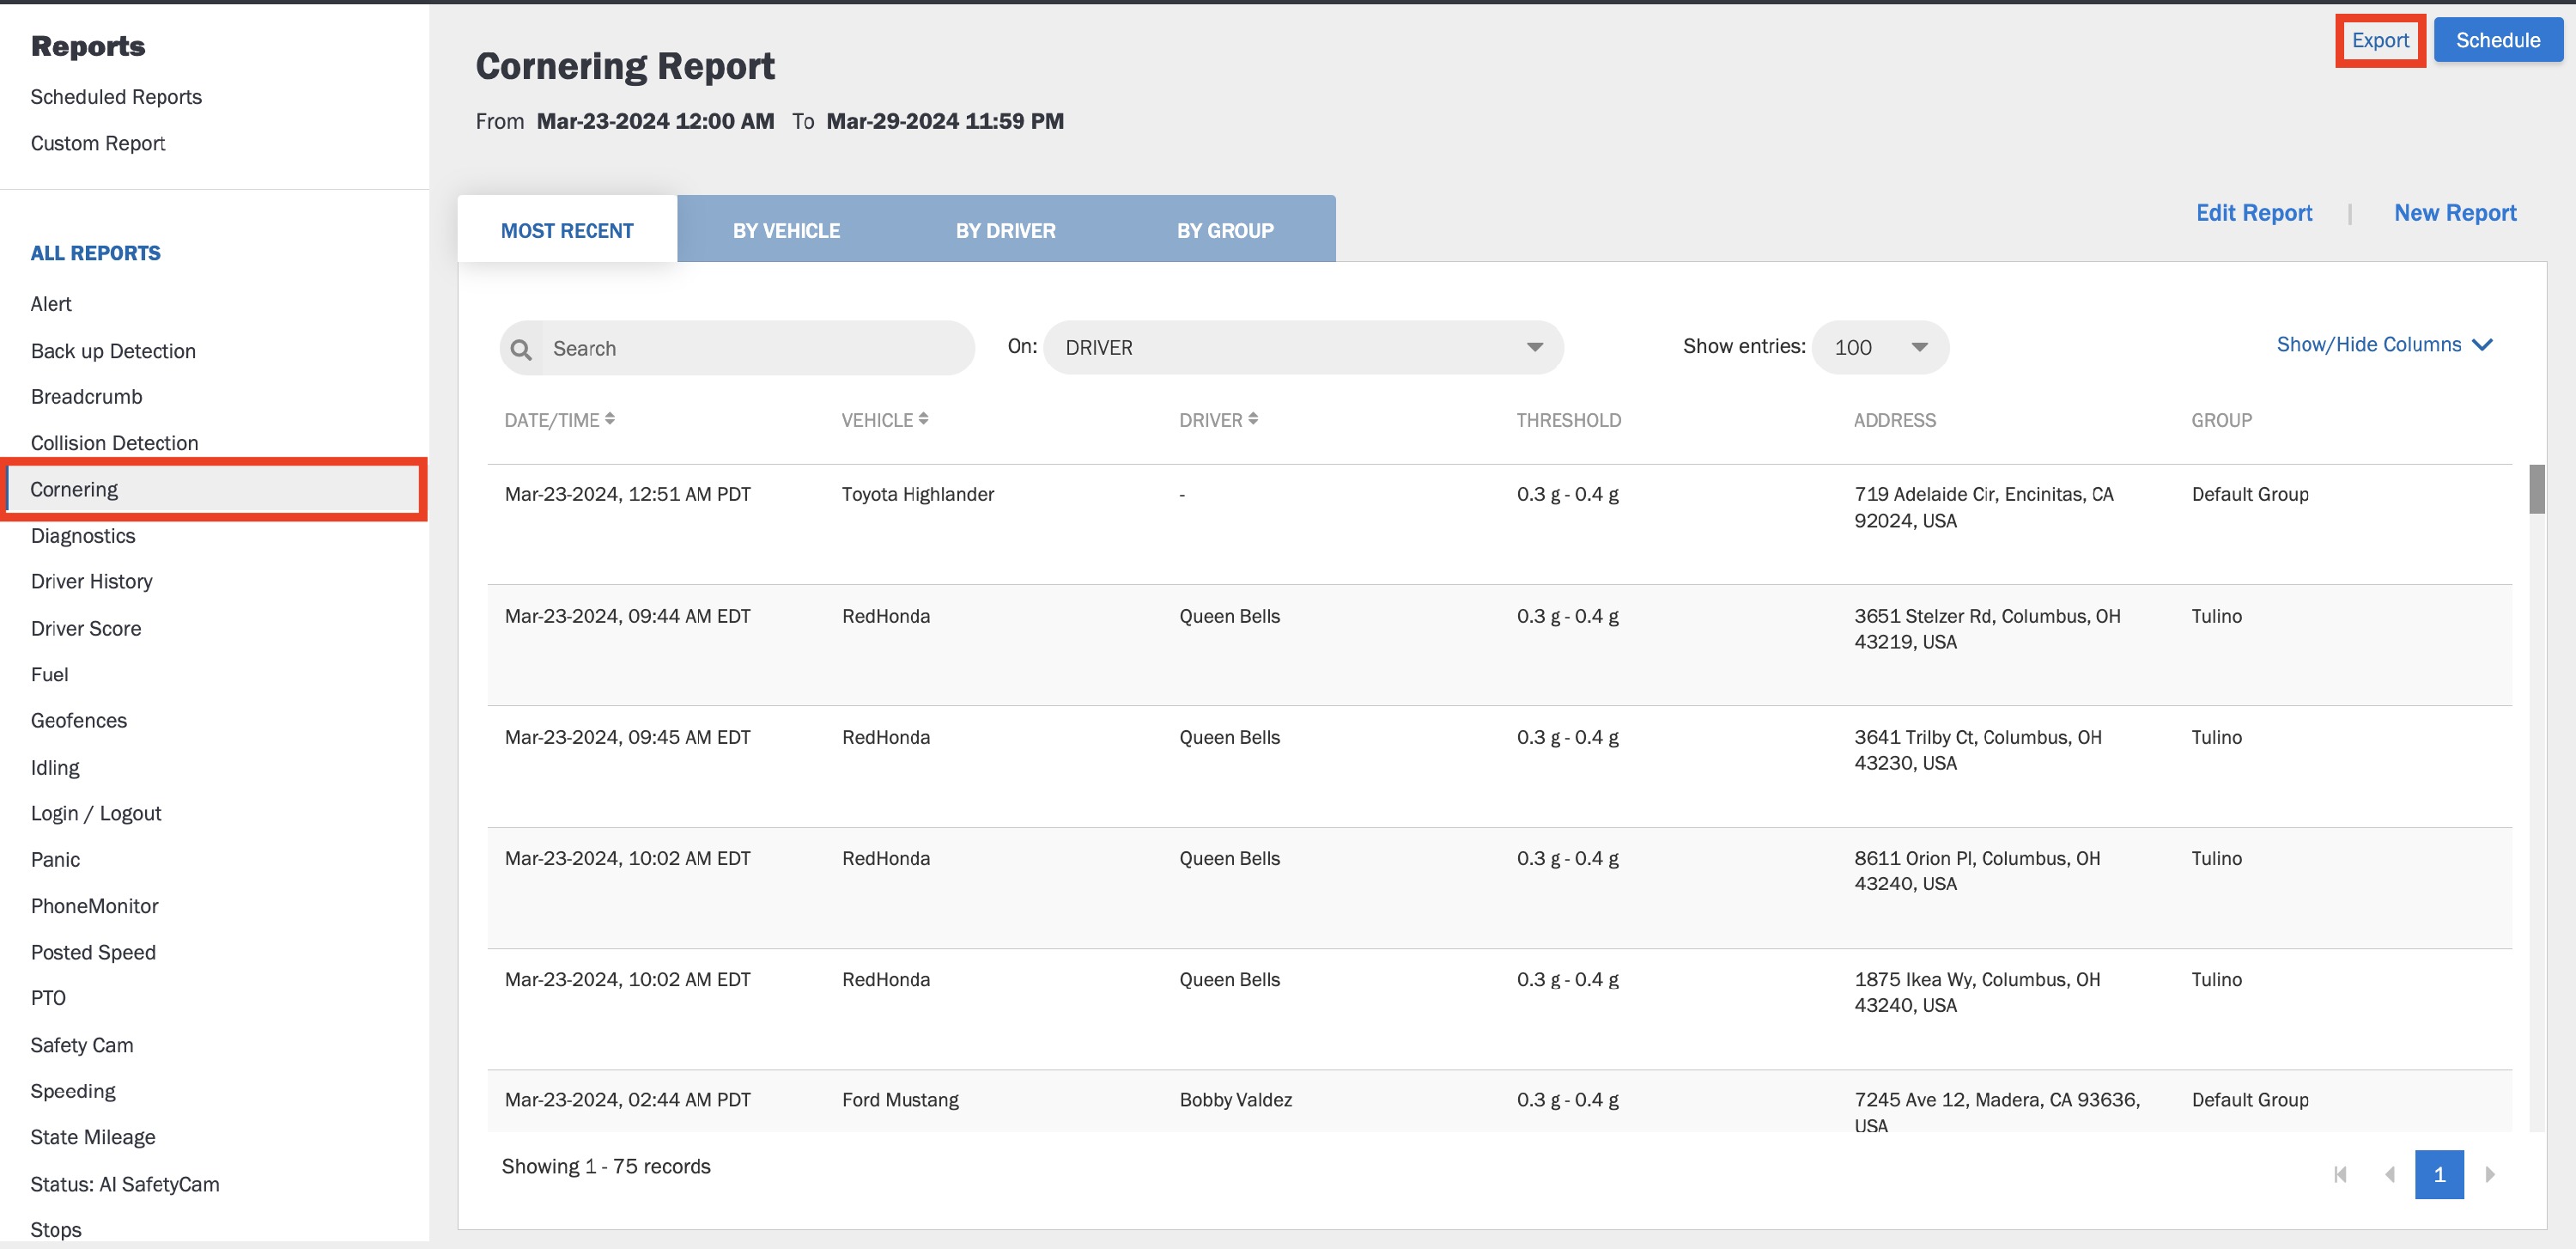The image size is (2576, 1249).
Task: Click the 719 Adelaide Cir address
Action: point(1984,507)
